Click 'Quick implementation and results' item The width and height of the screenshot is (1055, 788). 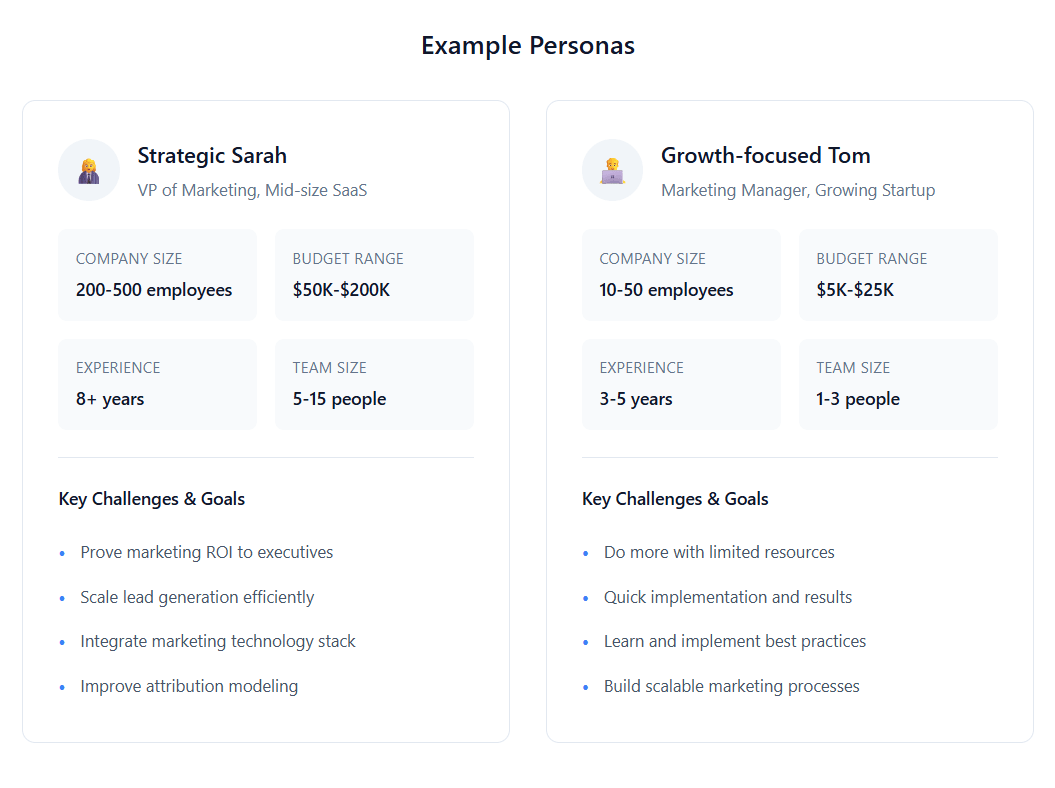point(728,598)
